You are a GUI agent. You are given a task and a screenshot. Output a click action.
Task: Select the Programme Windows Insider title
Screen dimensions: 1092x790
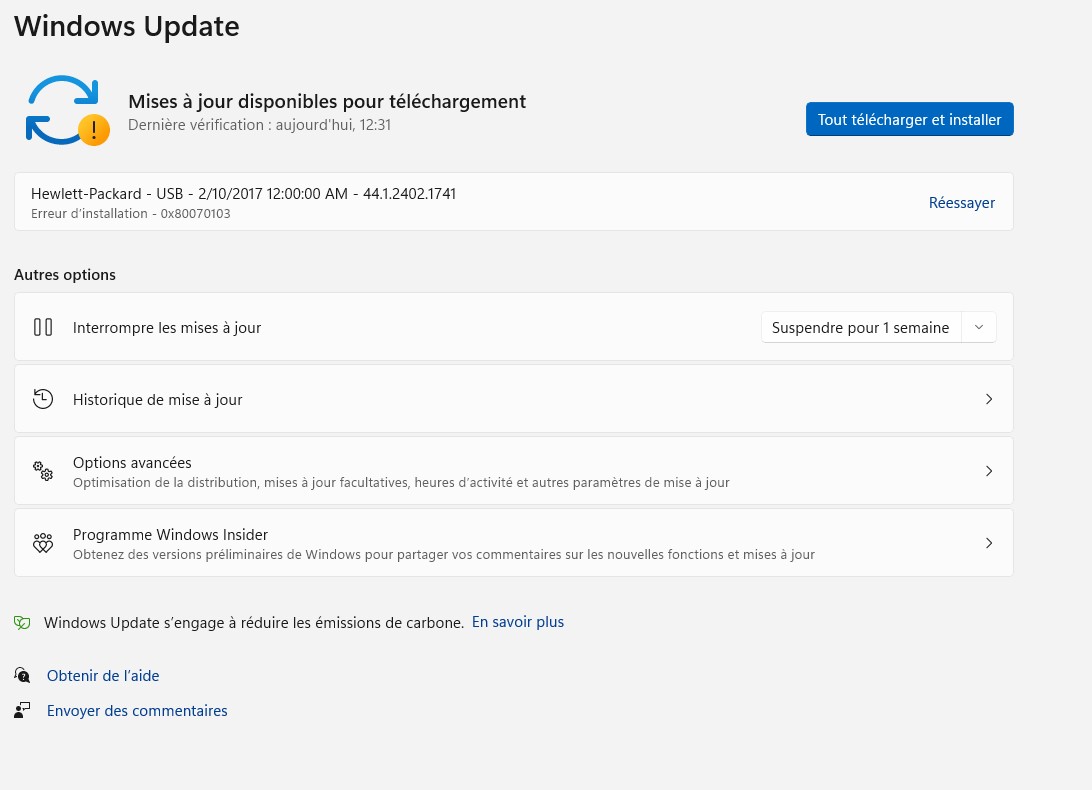[171, 534]
